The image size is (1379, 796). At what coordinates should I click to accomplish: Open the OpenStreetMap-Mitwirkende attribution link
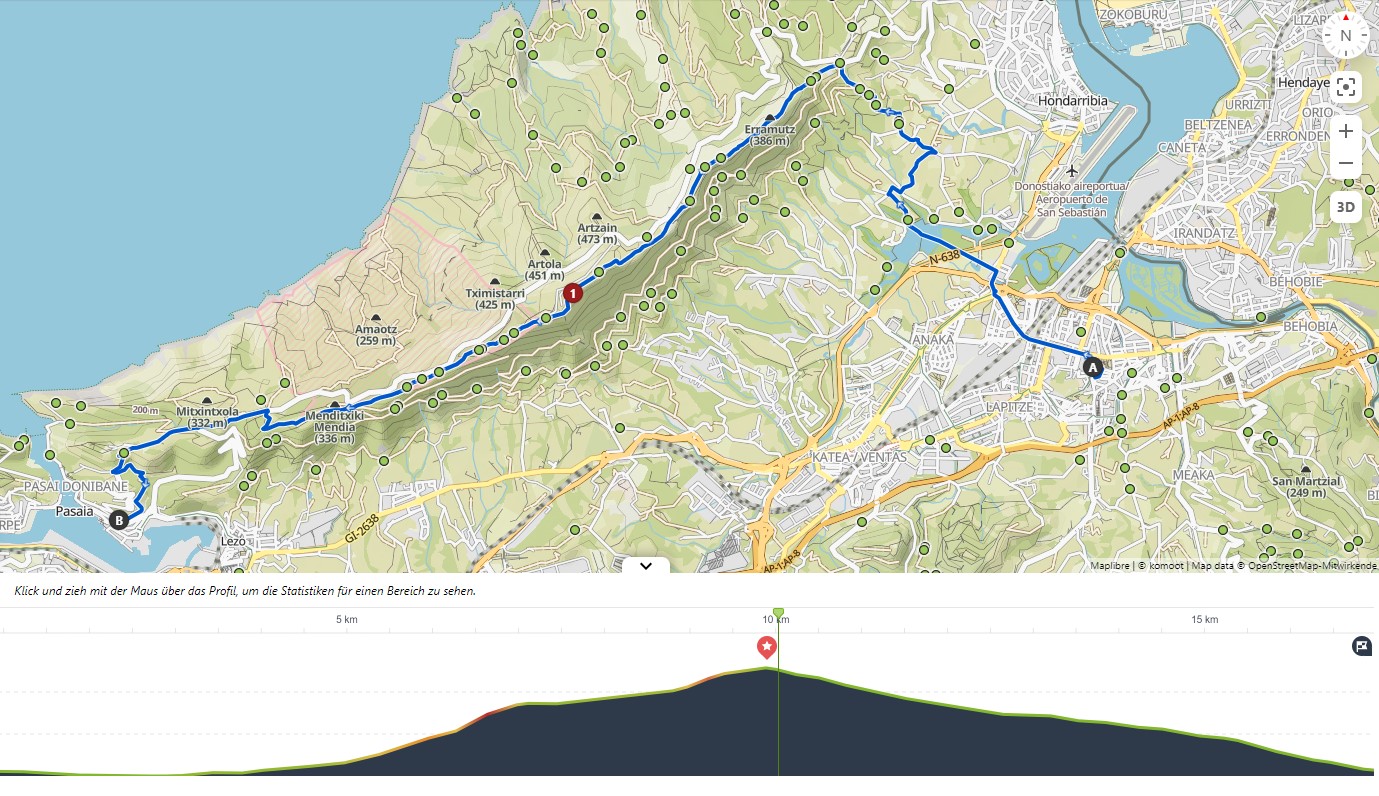click(x=1312, y=565)
